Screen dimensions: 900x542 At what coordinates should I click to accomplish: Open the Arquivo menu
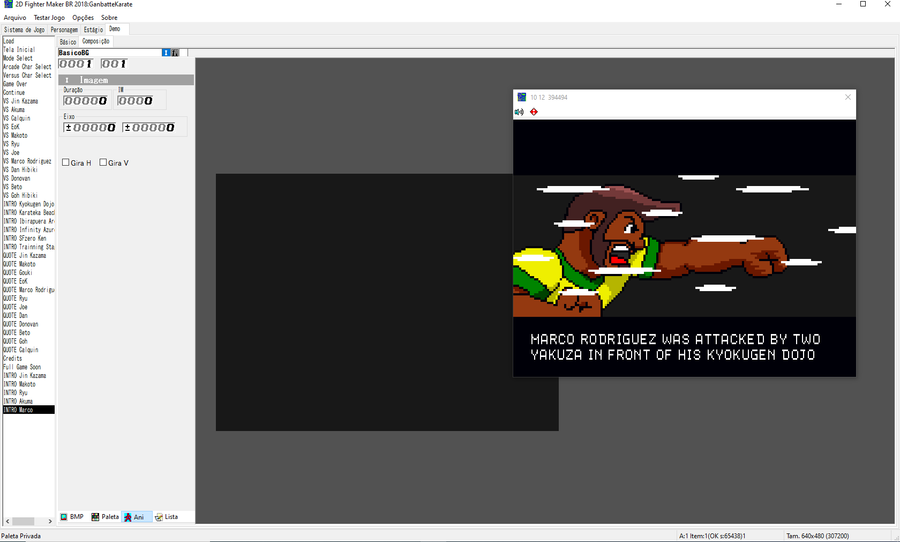pyautogui.click(x=15, y=18)
